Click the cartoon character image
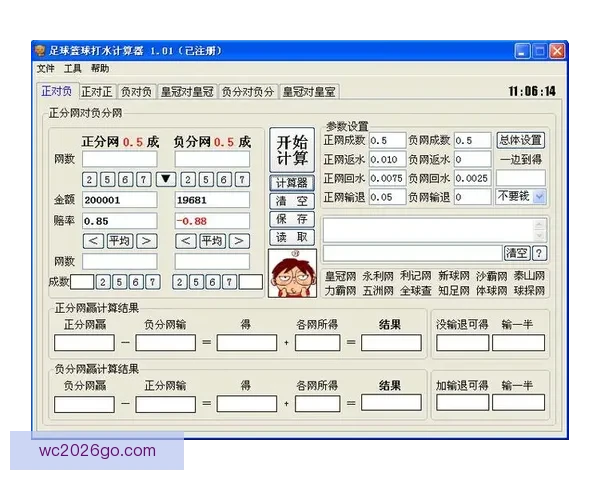The height and width of the screenshot is (480, 600). 292,273
